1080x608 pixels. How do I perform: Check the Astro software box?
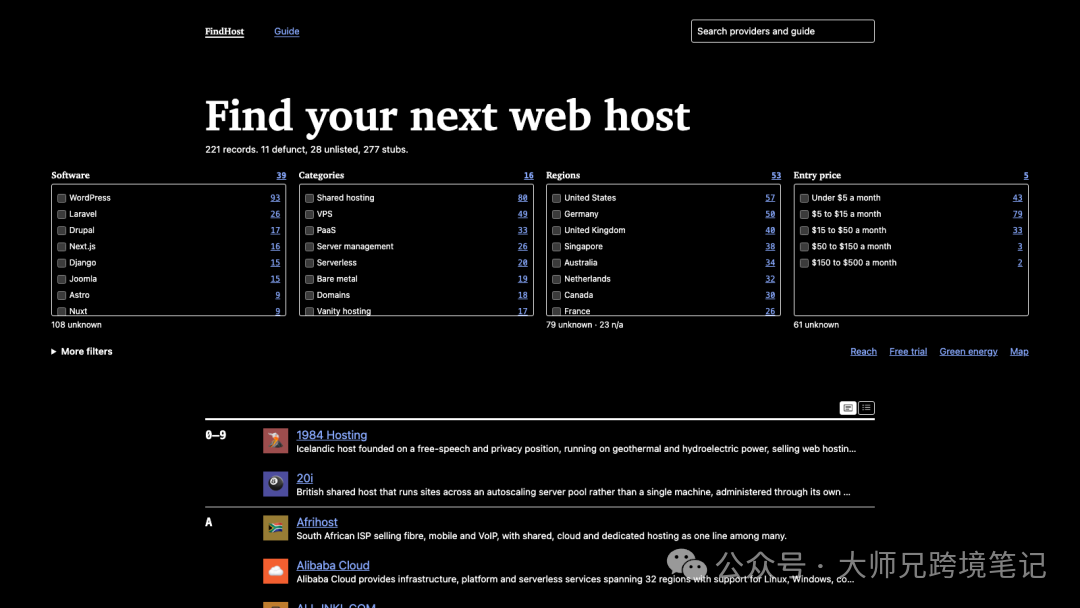click(x=61, y=295)
